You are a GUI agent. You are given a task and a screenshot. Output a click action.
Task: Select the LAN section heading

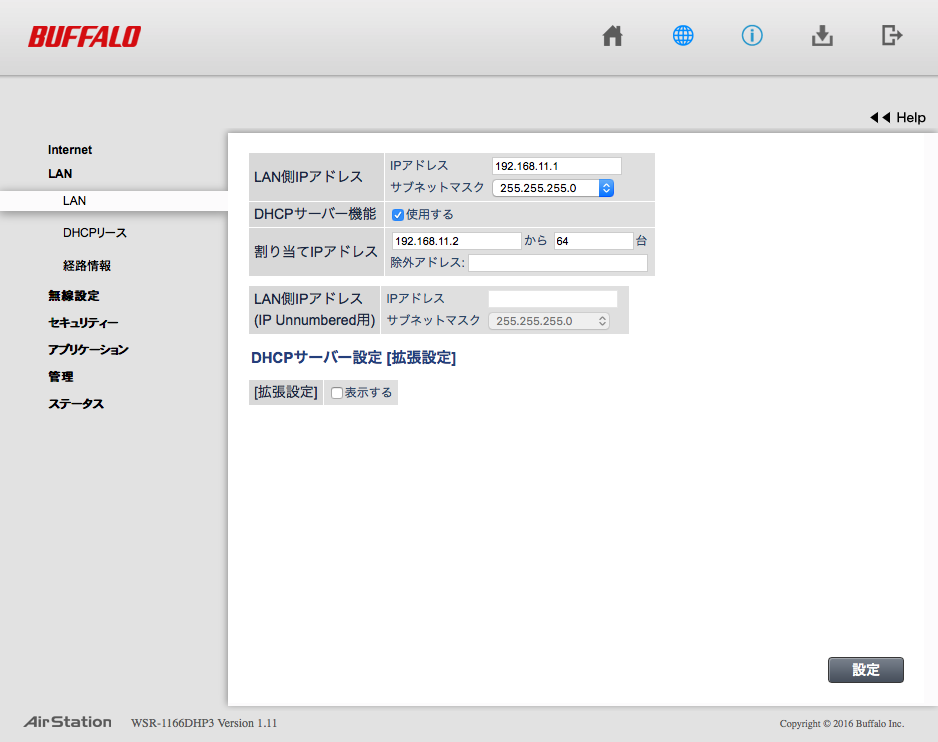[60, 174]
